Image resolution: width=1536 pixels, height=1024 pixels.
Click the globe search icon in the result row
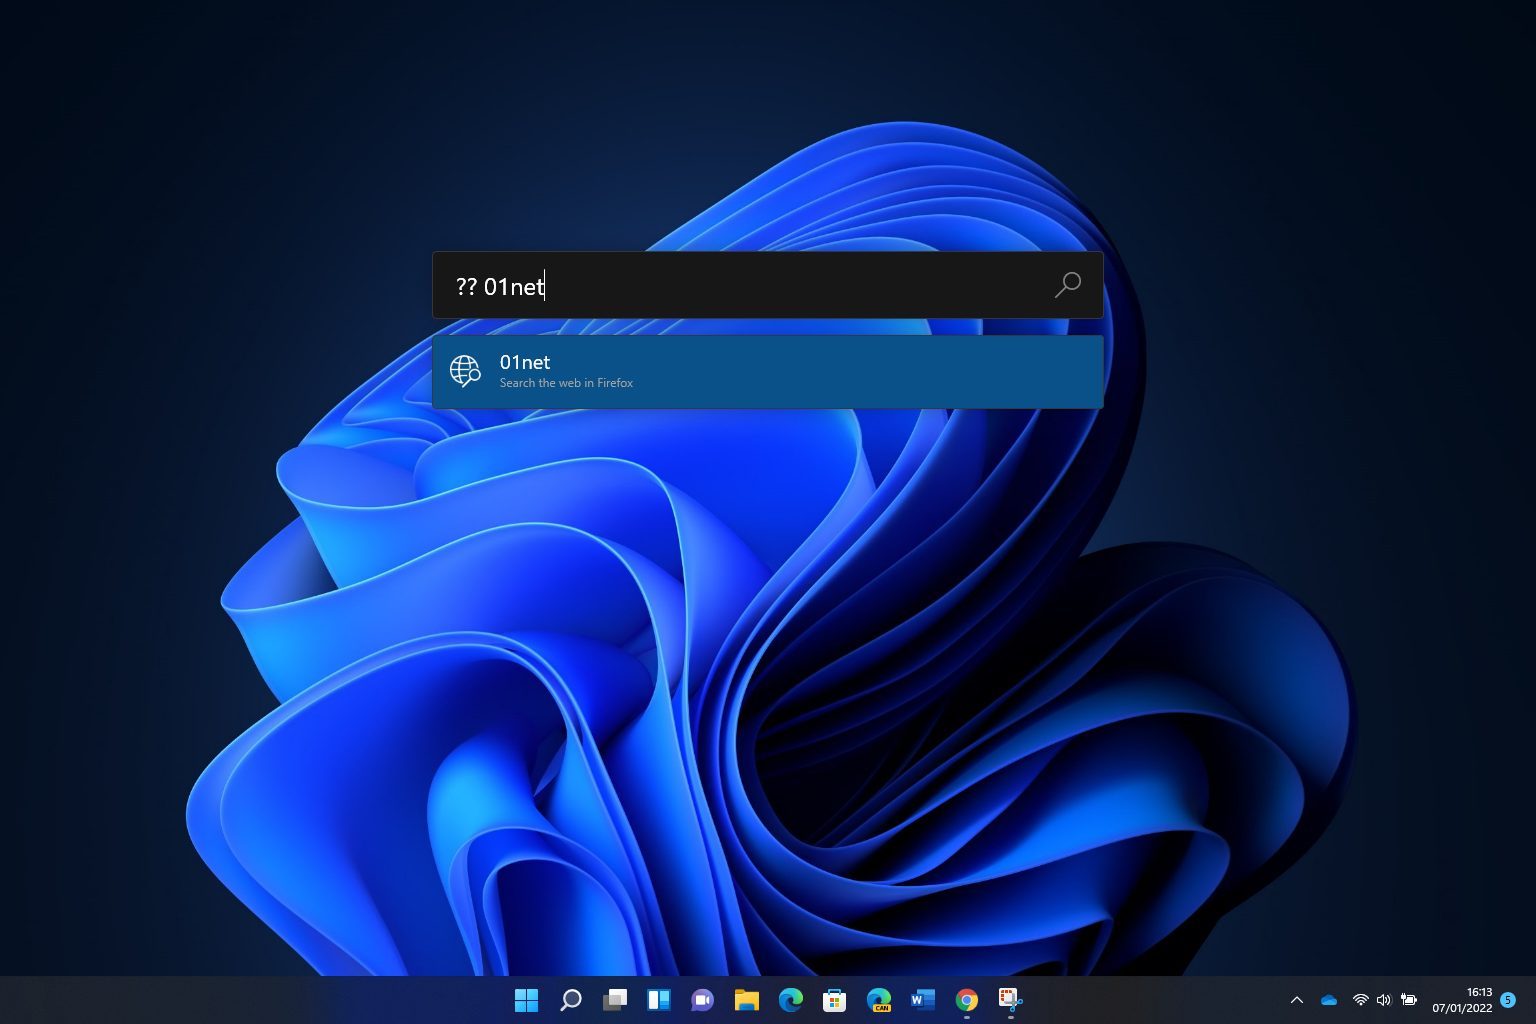[465, 371]
